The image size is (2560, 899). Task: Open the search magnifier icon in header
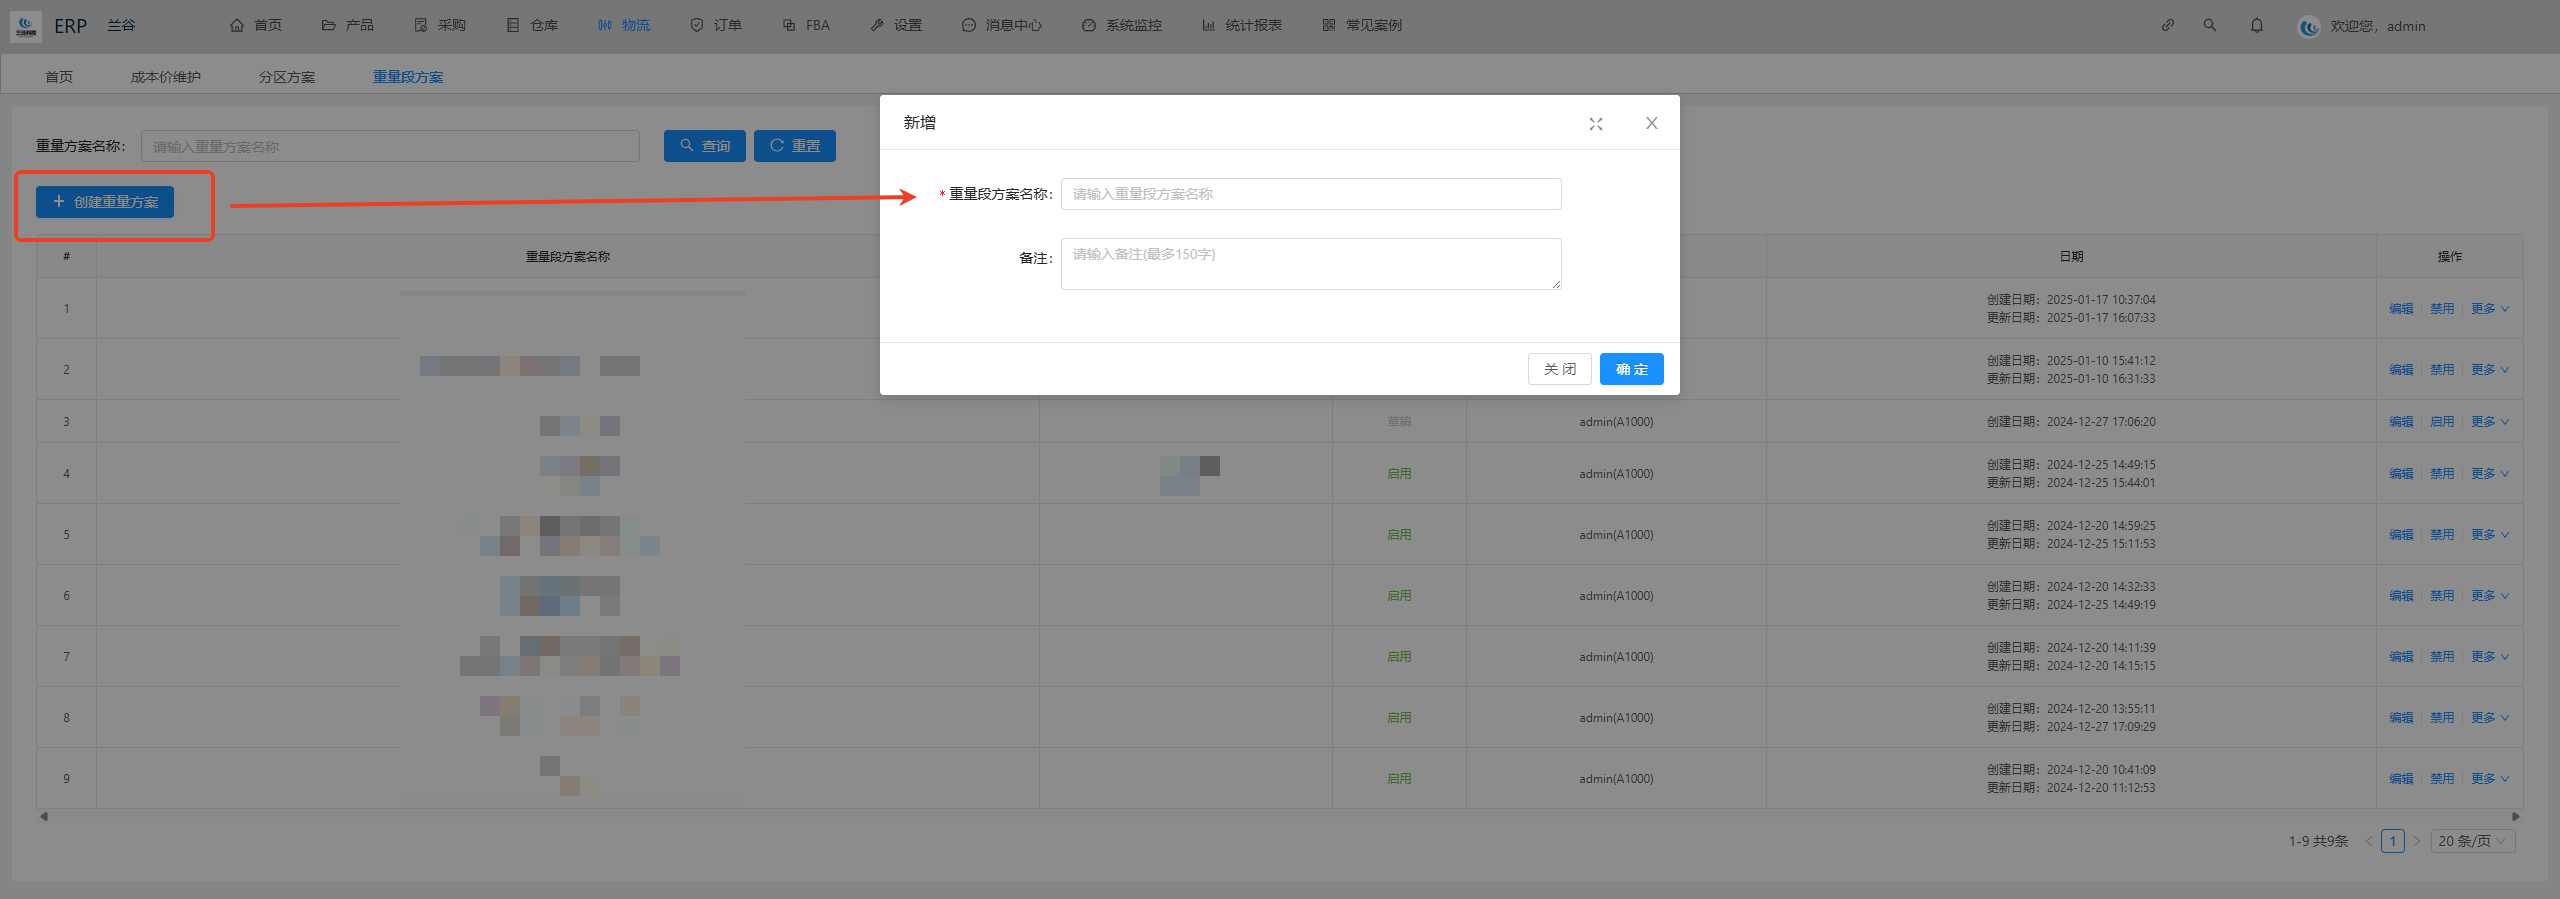pos(2210,25)
